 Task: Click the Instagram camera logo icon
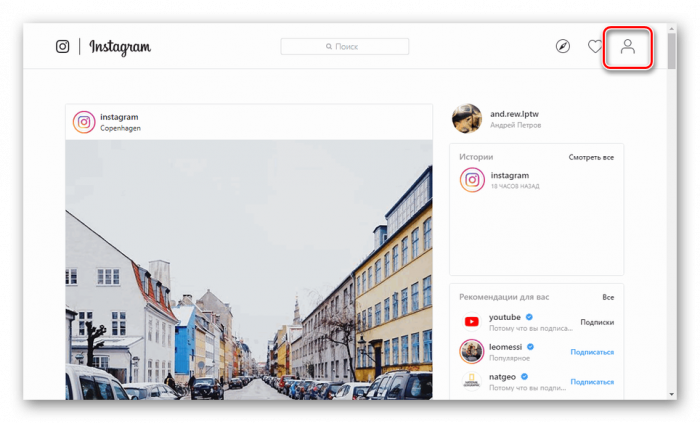click(x=63, y=47)
